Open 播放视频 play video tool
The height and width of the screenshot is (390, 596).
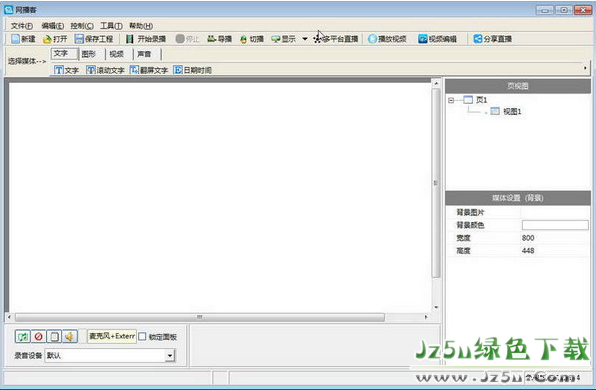pos(372,39)
